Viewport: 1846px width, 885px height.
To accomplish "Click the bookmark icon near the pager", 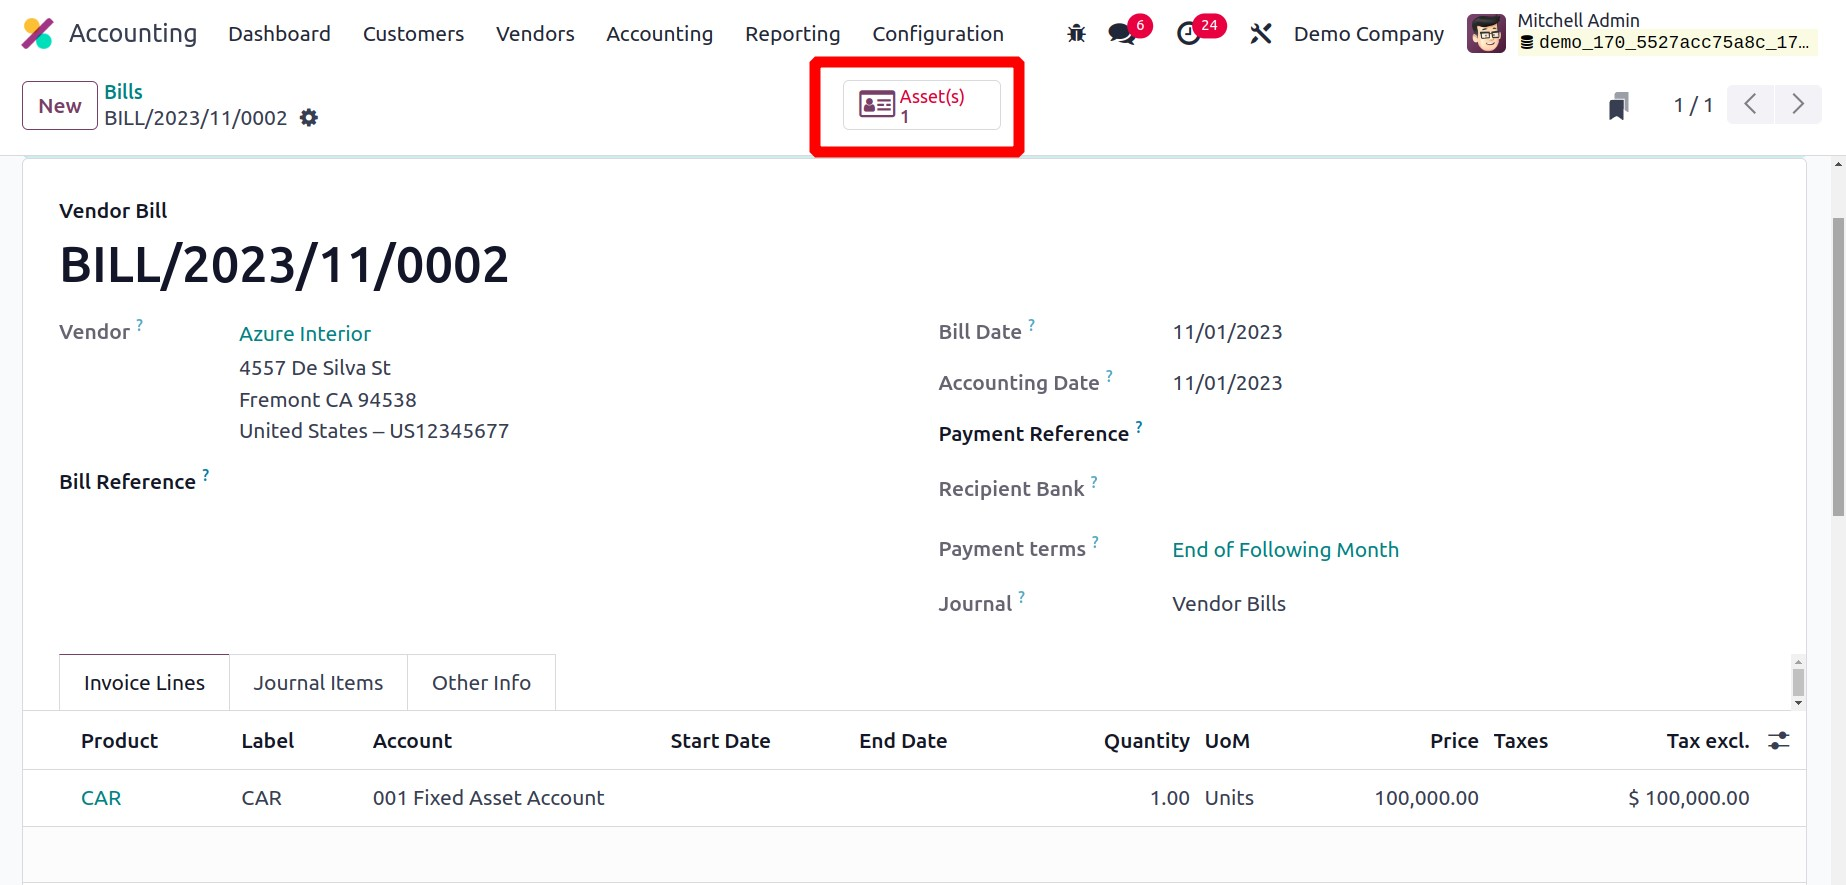I will click(1618, 106).
